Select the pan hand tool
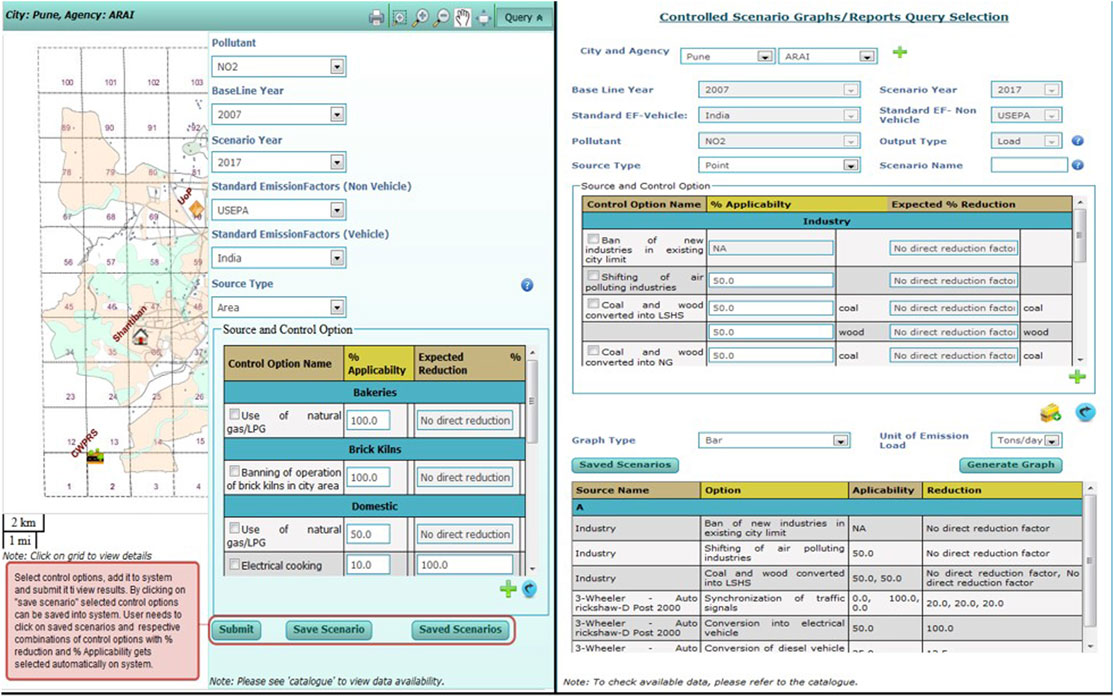Image resolution: width=1114 pixels, height=697 pixels. [463, 18]
